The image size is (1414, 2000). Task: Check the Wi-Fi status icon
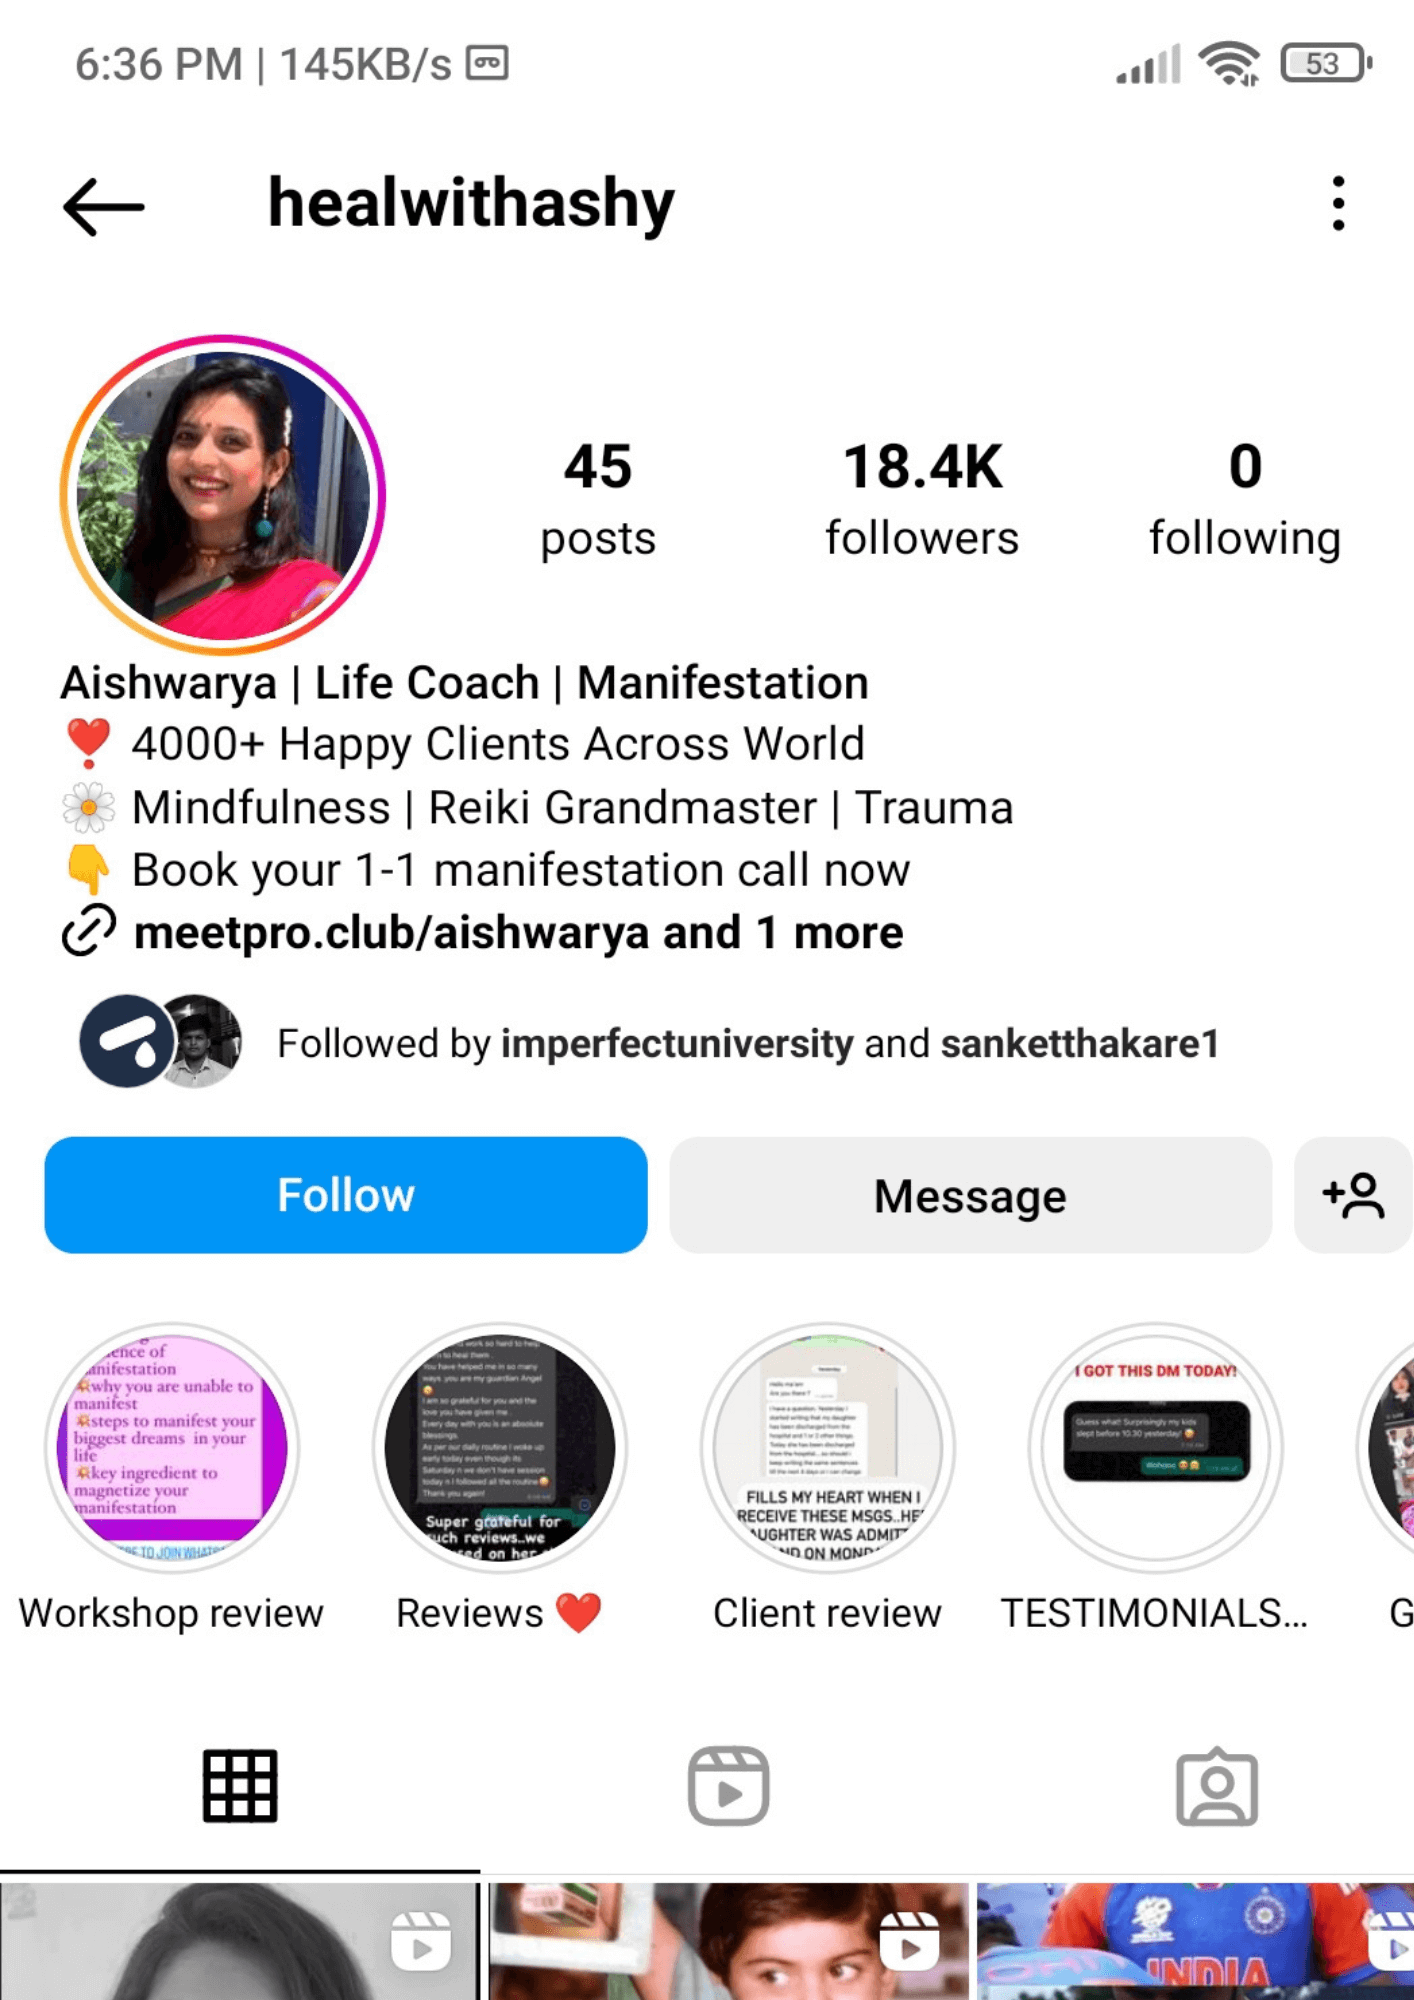tap(1229, 64)
